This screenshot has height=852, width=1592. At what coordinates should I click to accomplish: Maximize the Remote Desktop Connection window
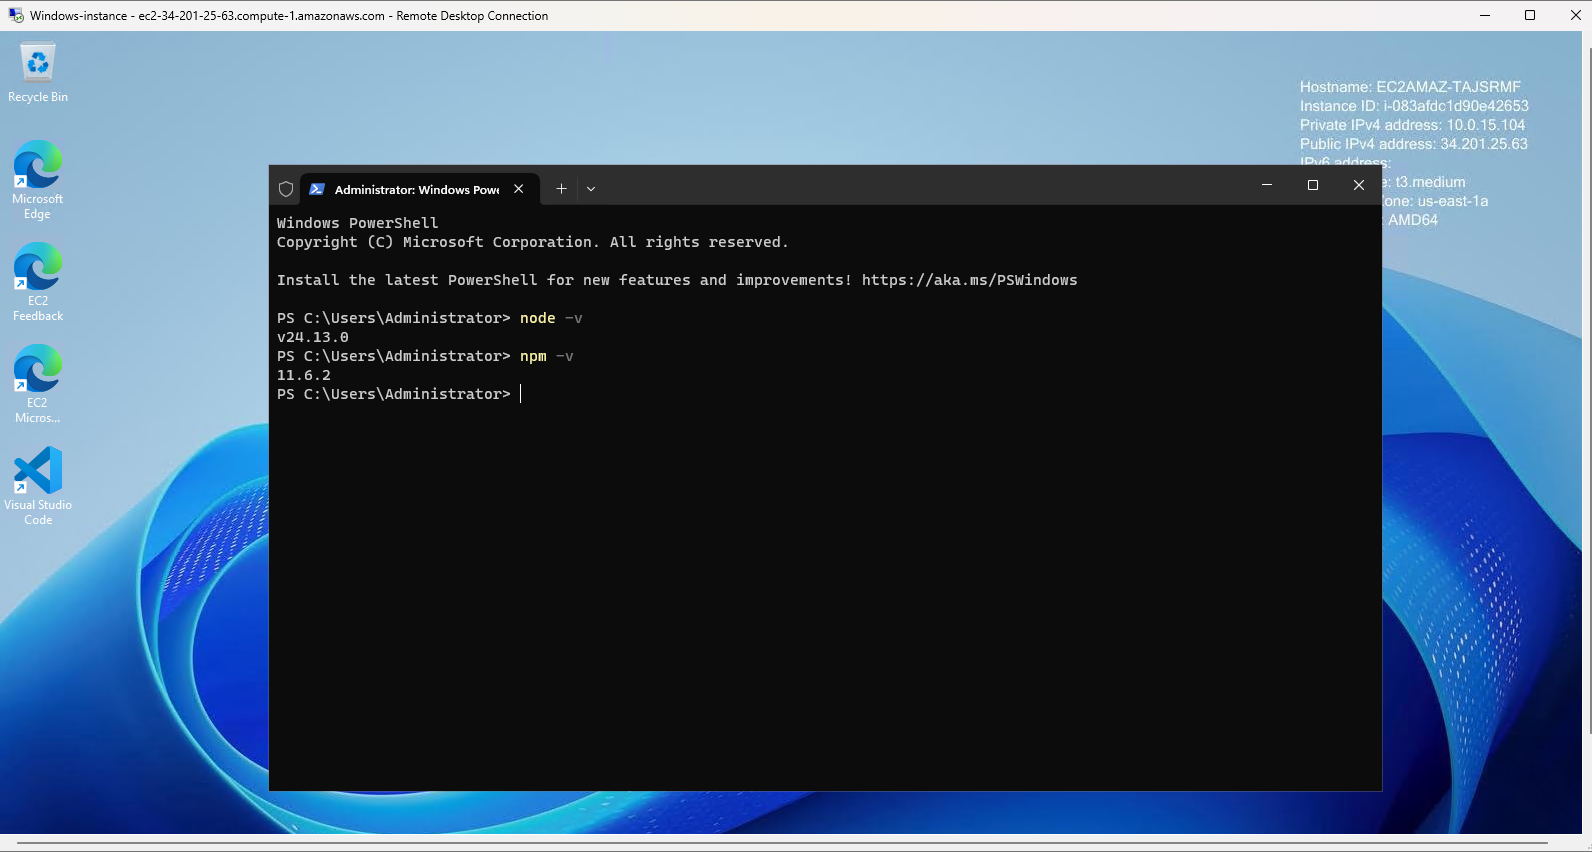[1530, 15]
